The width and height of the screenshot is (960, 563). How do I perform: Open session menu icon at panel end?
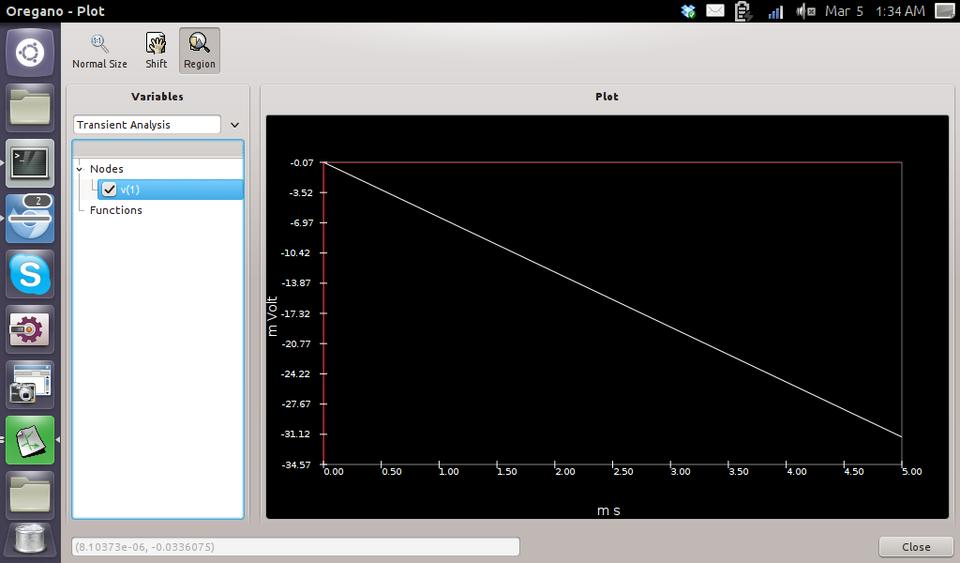click(x=945, y=11)
